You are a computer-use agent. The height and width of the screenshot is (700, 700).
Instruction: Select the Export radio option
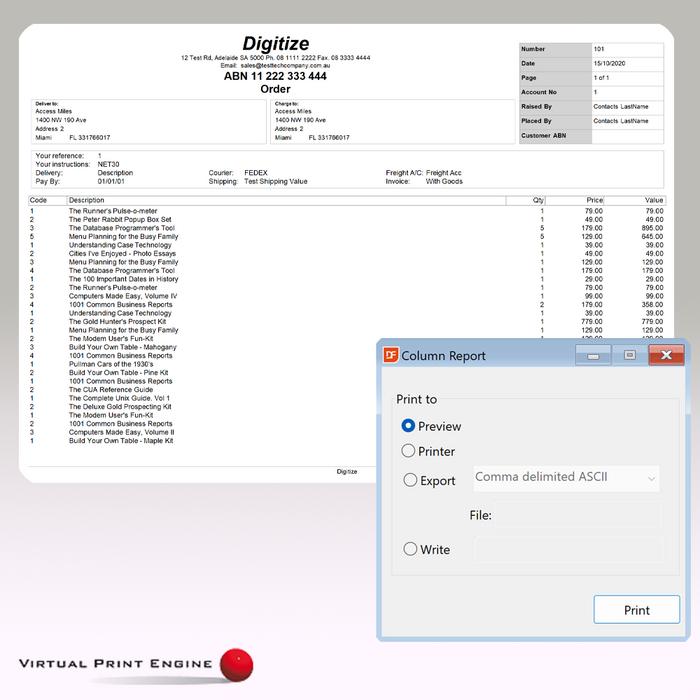pyautogui.click(x=410, y=480)
